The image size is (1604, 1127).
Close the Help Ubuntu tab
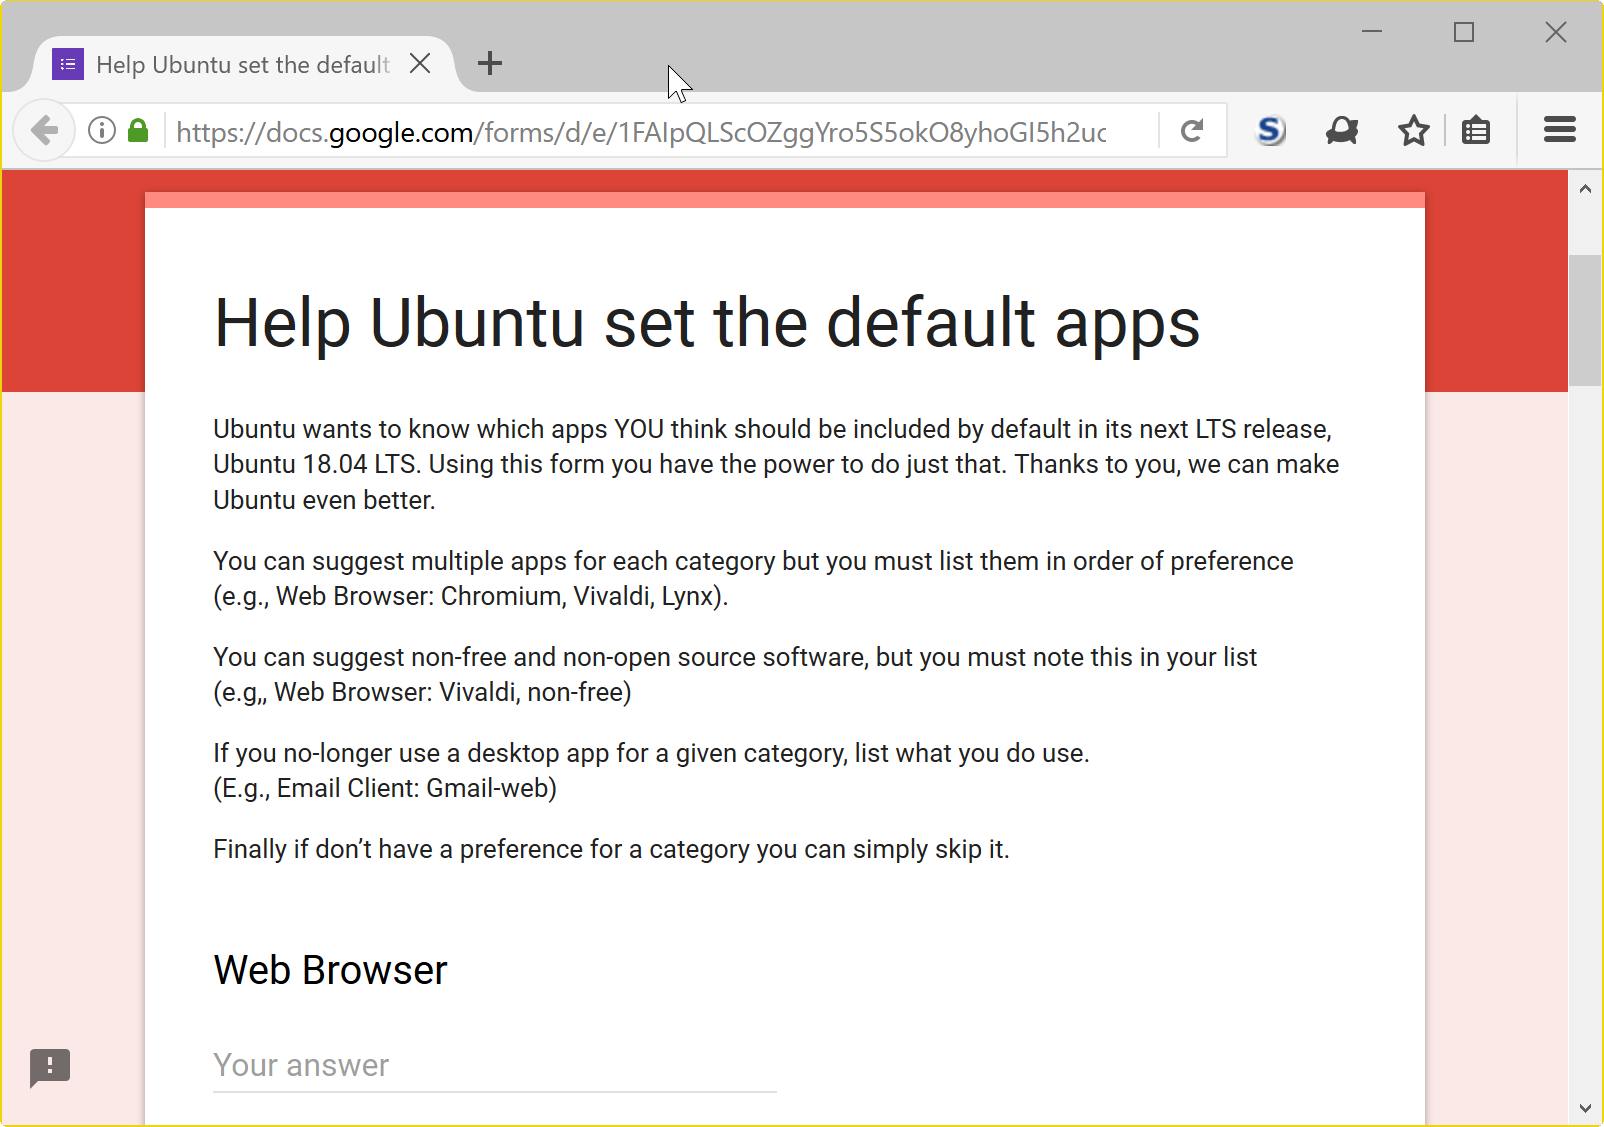[x=420, y=64]
